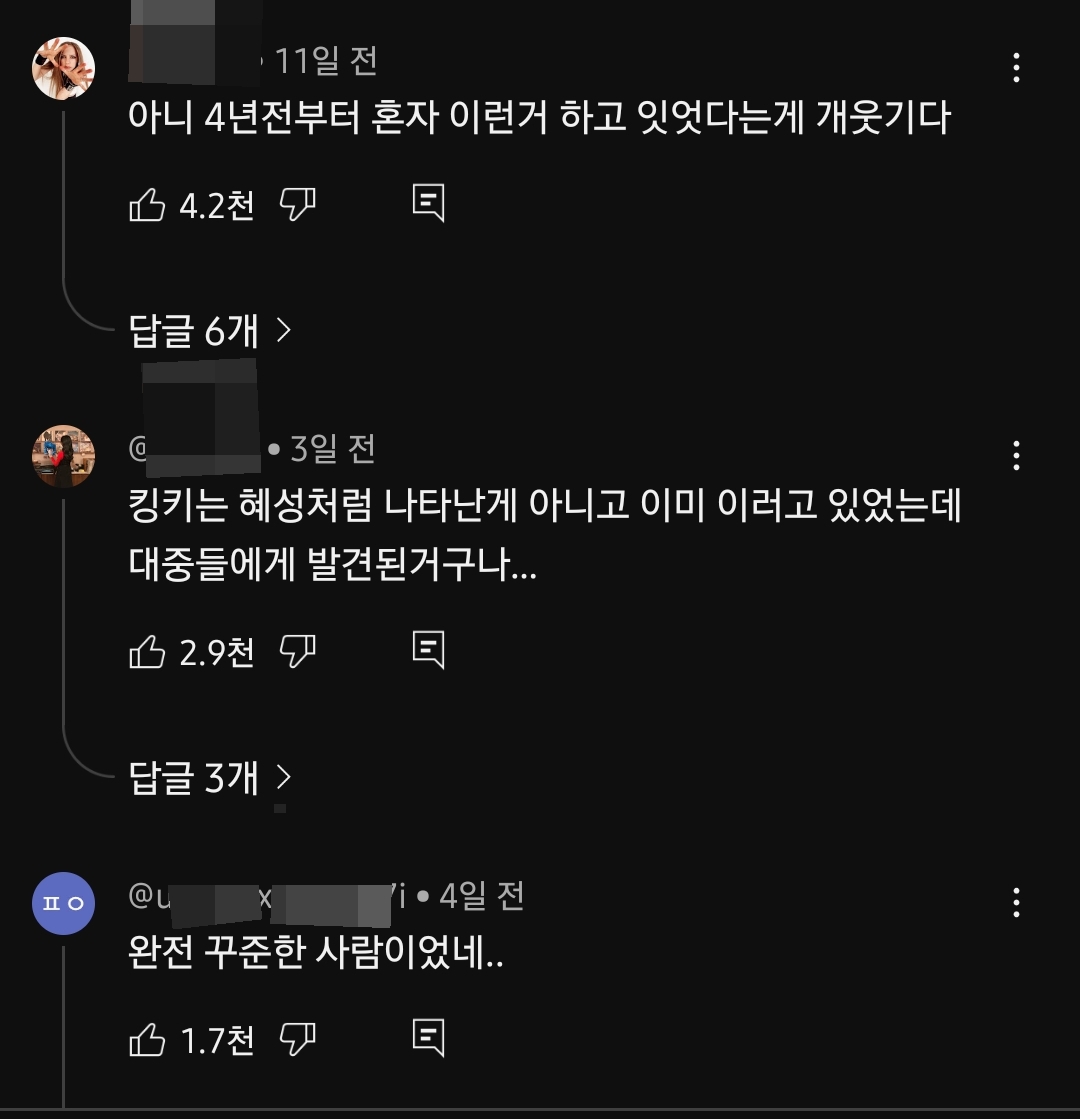1080x1119 pixels.
Task: Open the second commenter's profile avatar
Action: pos(64,456)
